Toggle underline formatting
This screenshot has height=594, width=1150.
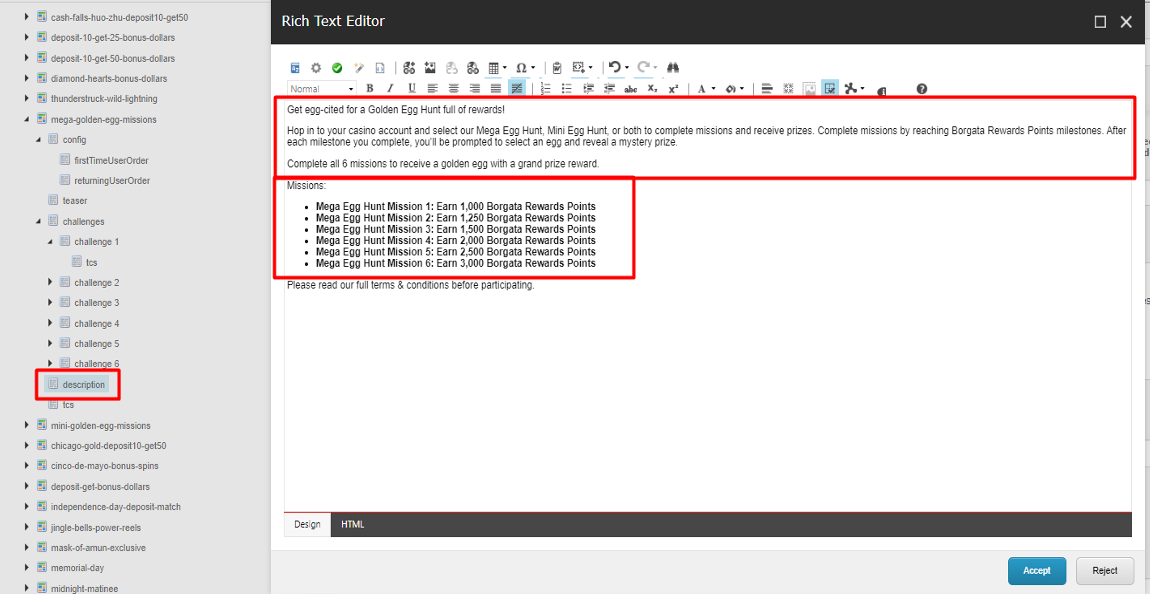(x=411, y=89)
